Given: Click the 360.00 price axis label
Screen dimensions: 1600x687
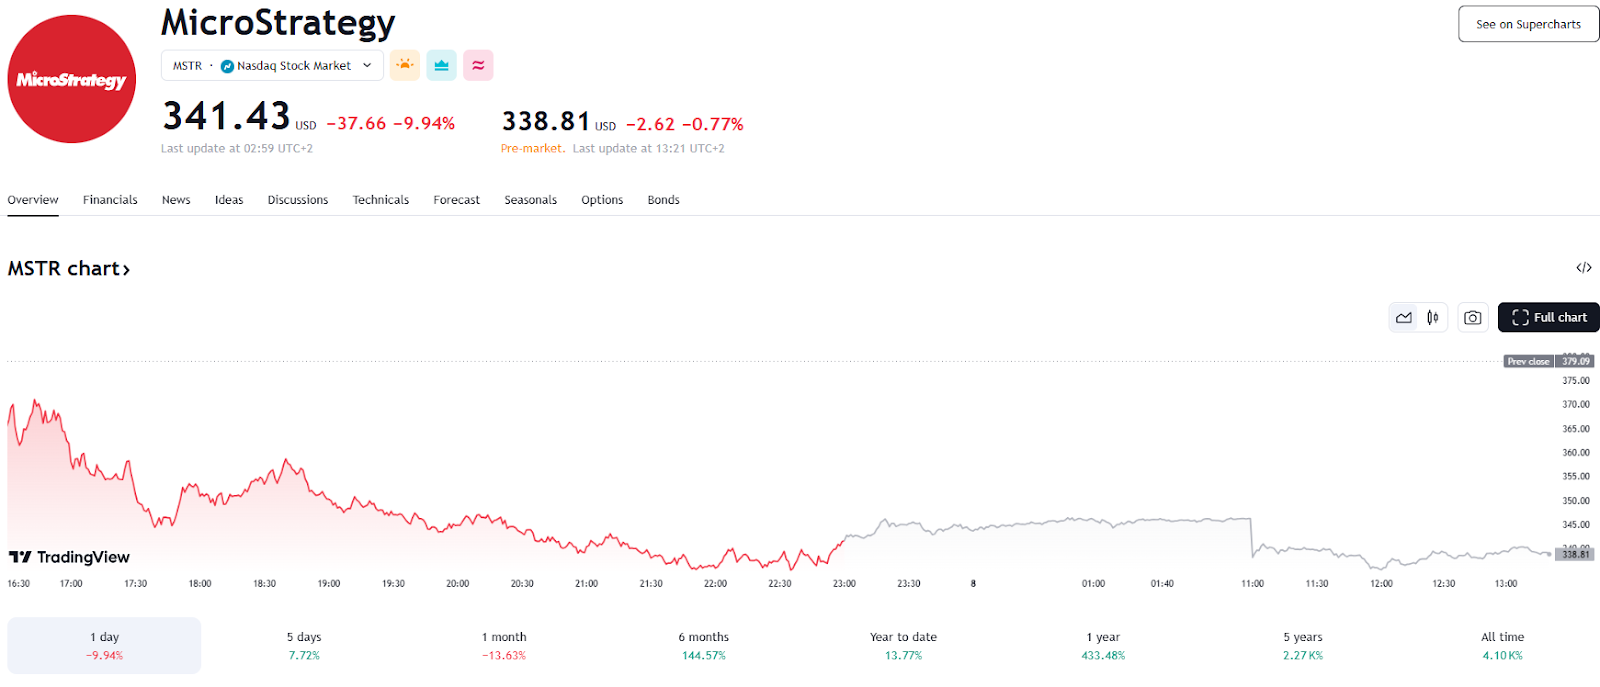Looking at the screenshot, I should point(1576,453).
